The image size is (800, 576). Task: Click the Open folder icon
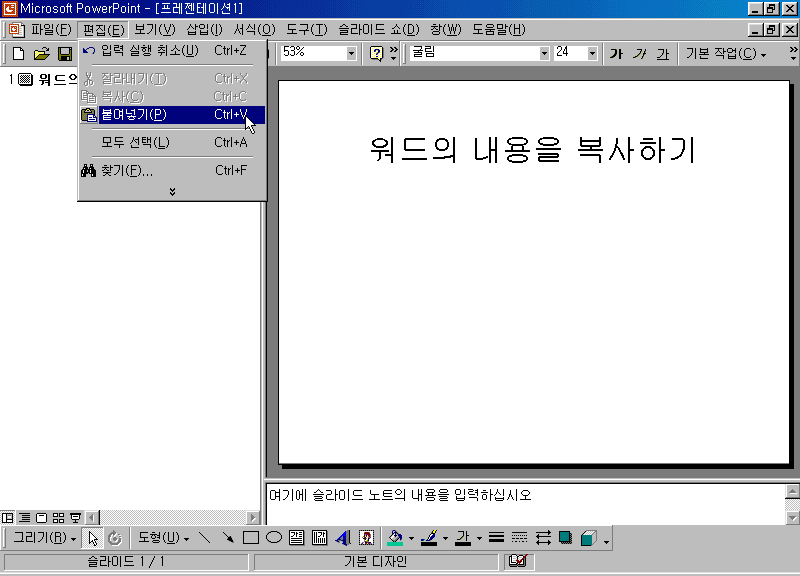pos(42,54)
